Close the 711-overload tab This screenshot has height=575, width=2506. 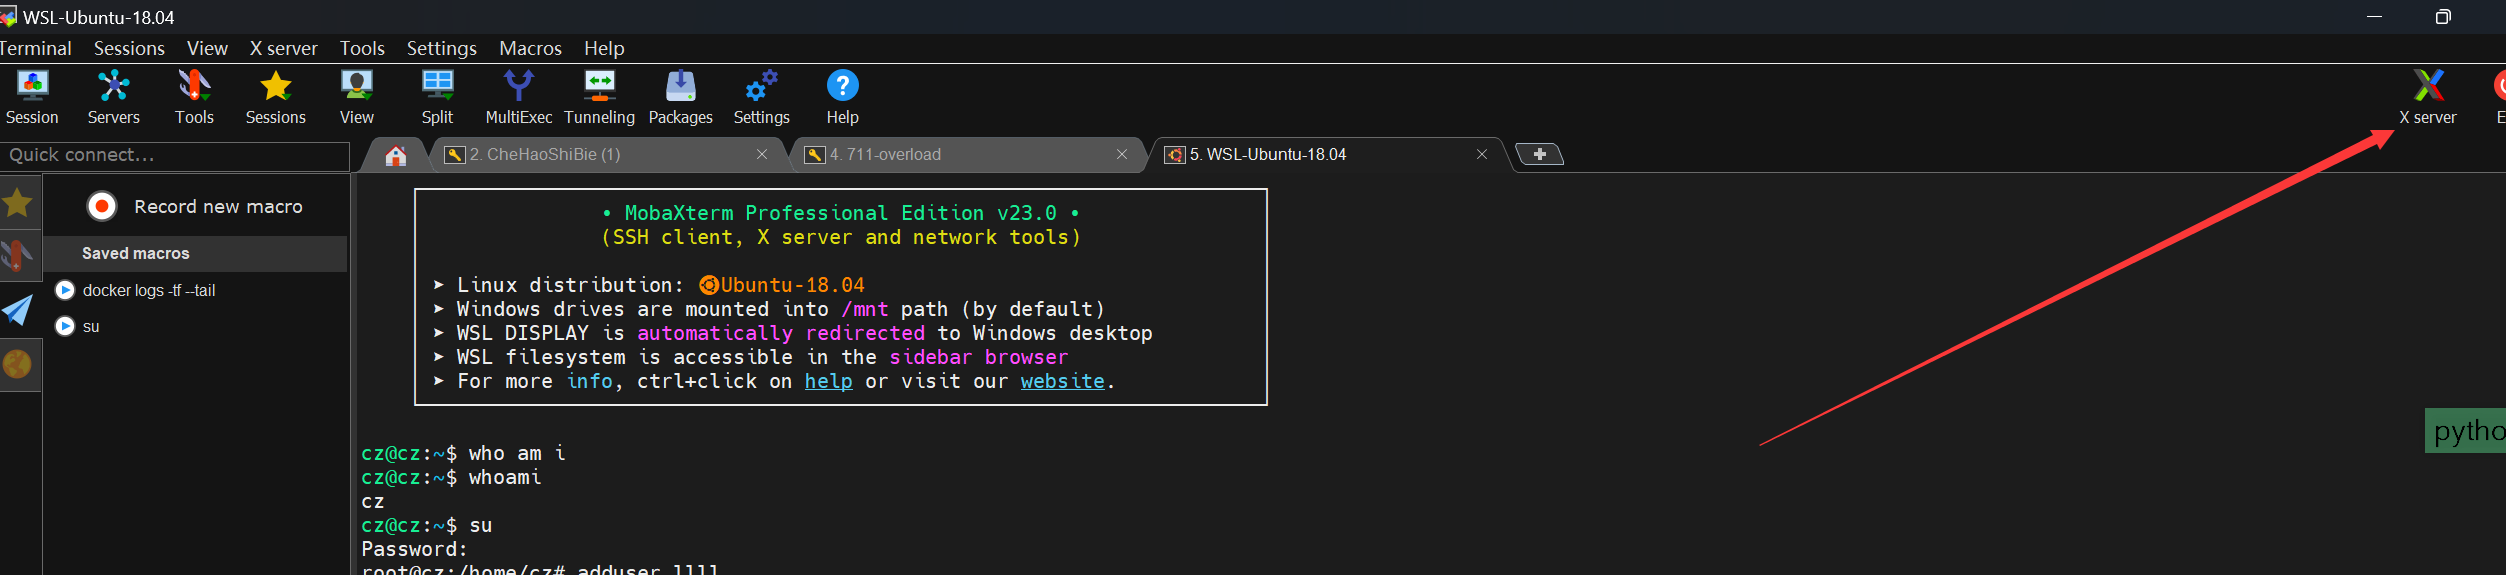(x=1122, y=154)
